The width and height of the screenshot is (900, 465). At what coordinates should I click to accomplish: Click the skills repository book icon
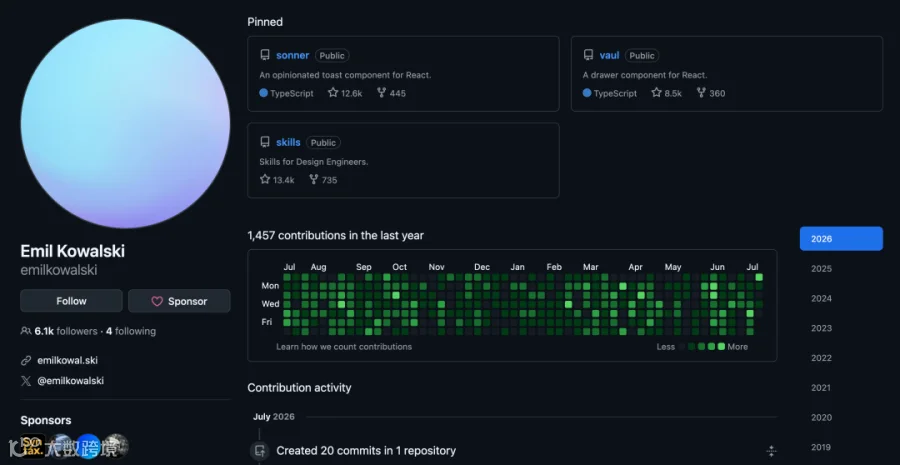(265, 142)
